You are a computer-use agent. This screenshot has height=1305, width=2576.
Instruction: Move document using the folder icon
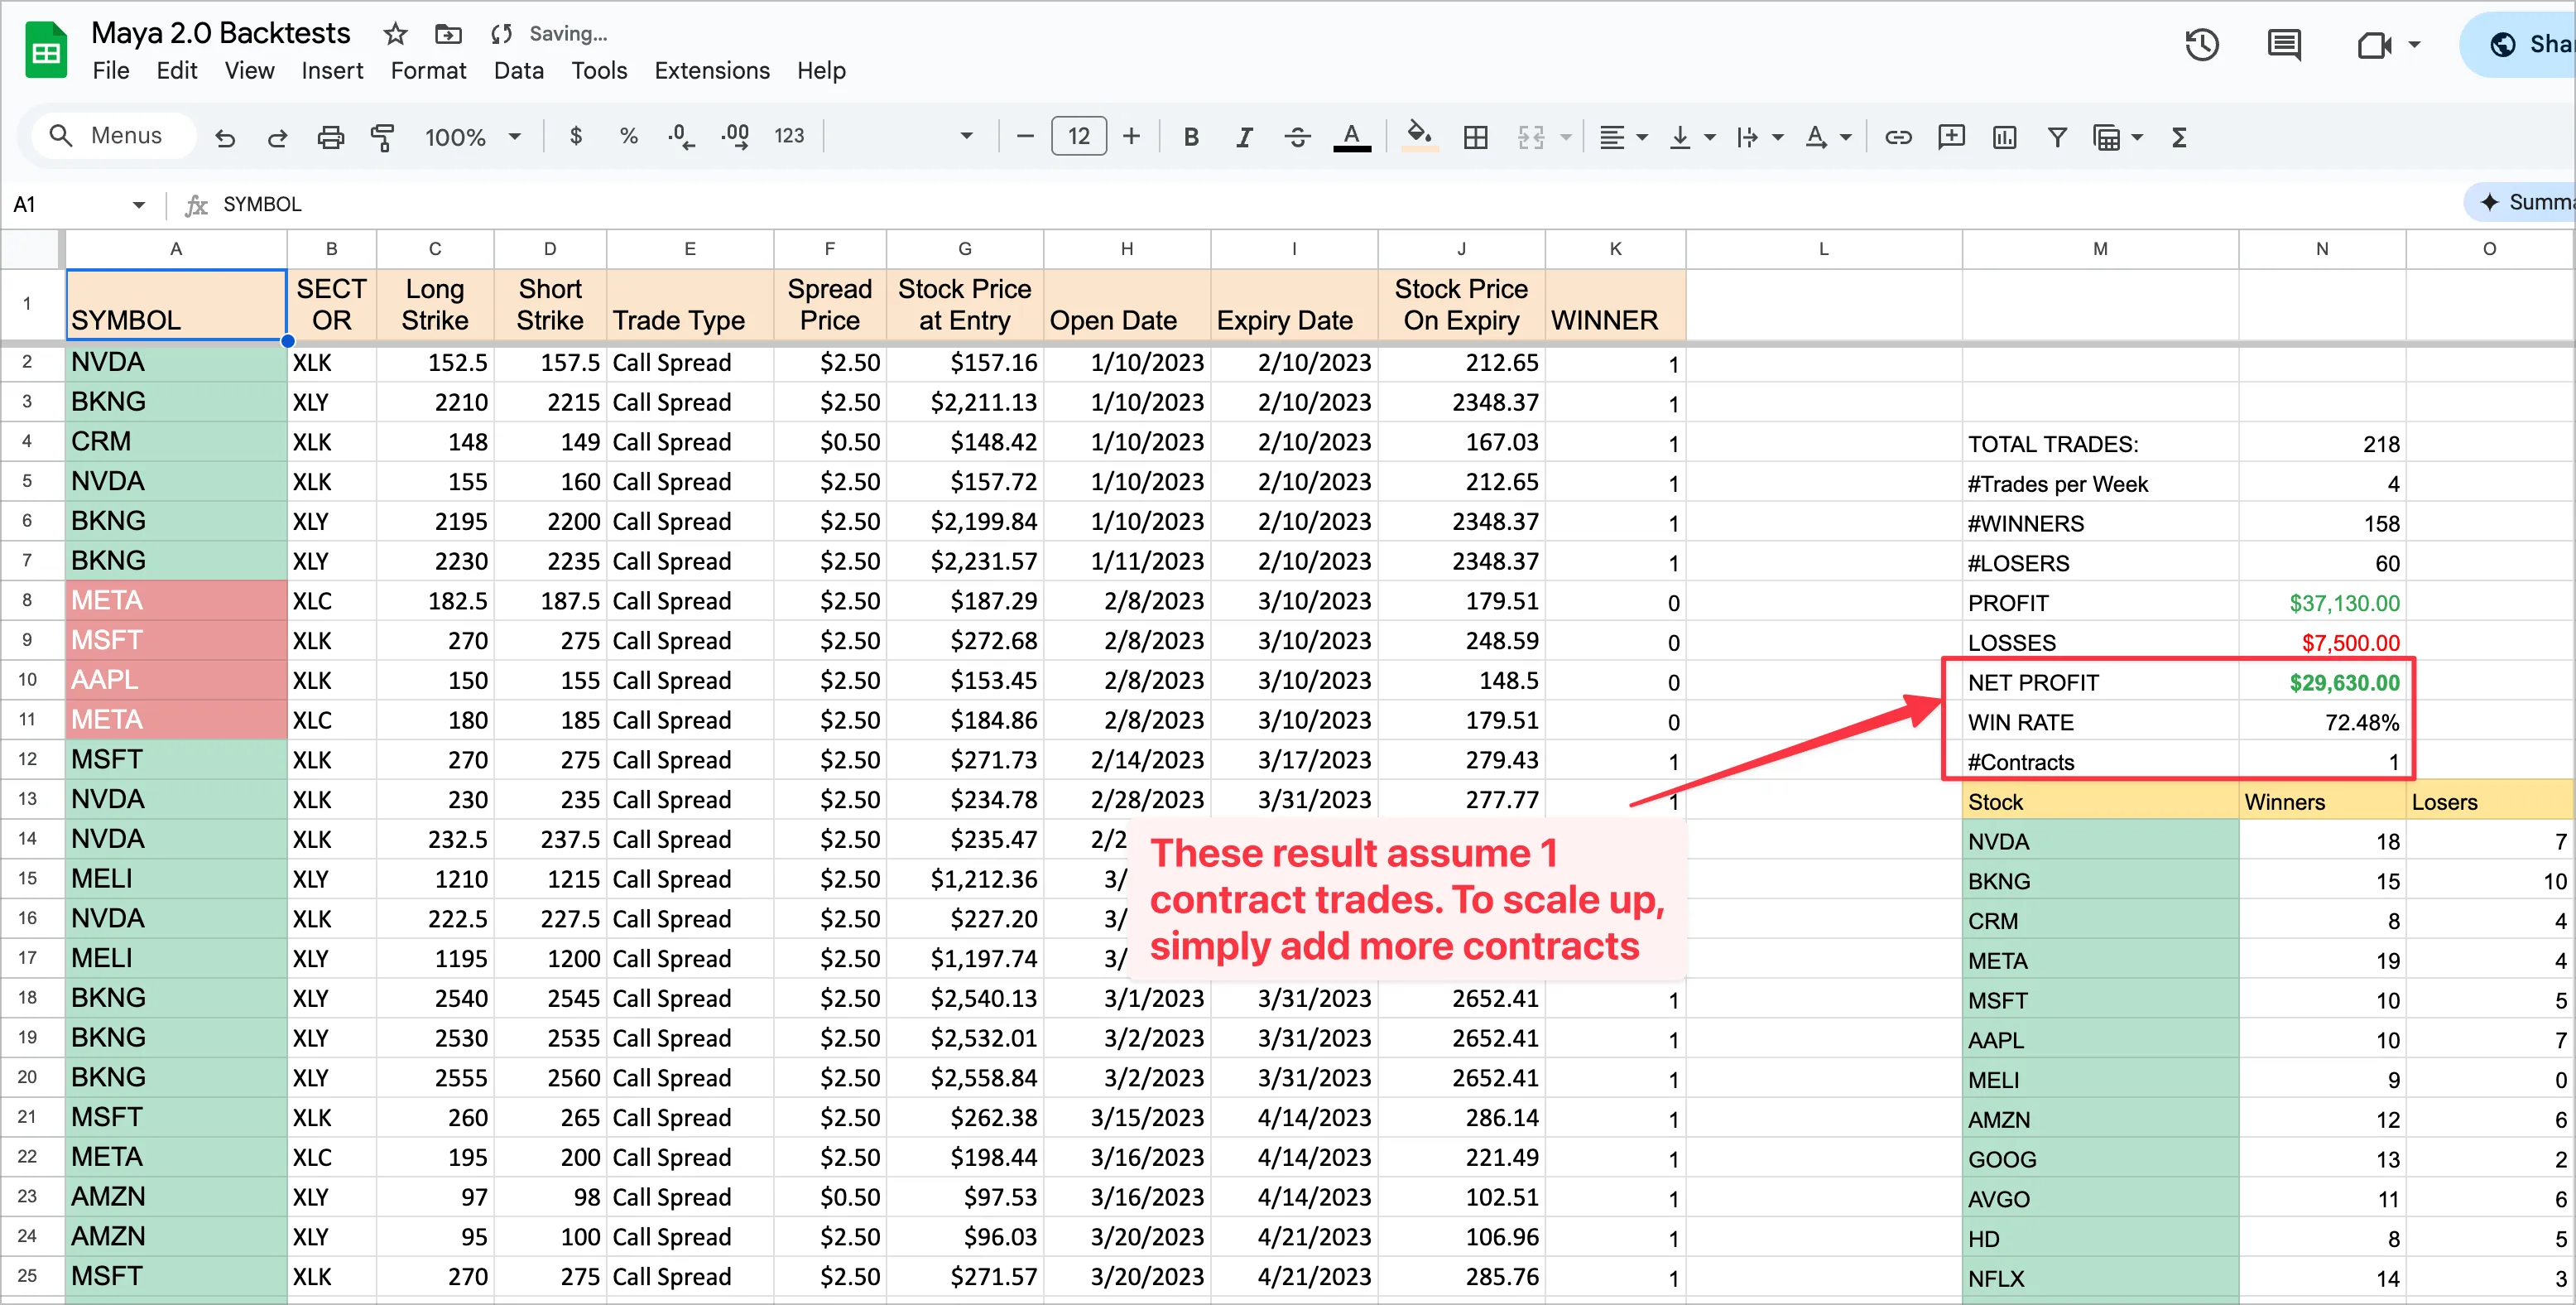click(x=448, y=34)
